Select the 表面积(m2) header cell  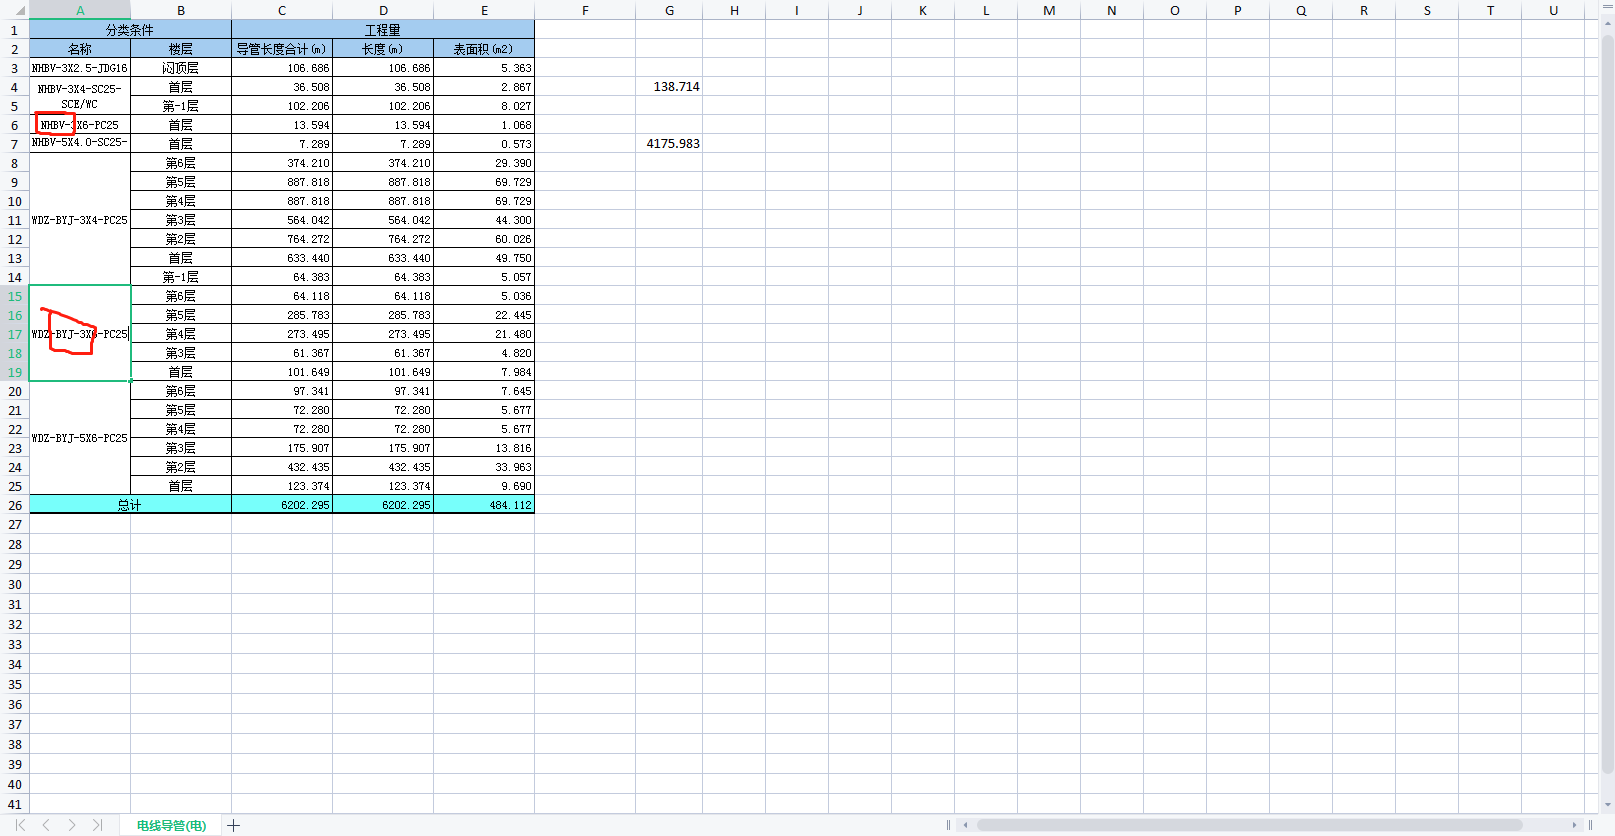pyautogui.click(x=484, y=49)
